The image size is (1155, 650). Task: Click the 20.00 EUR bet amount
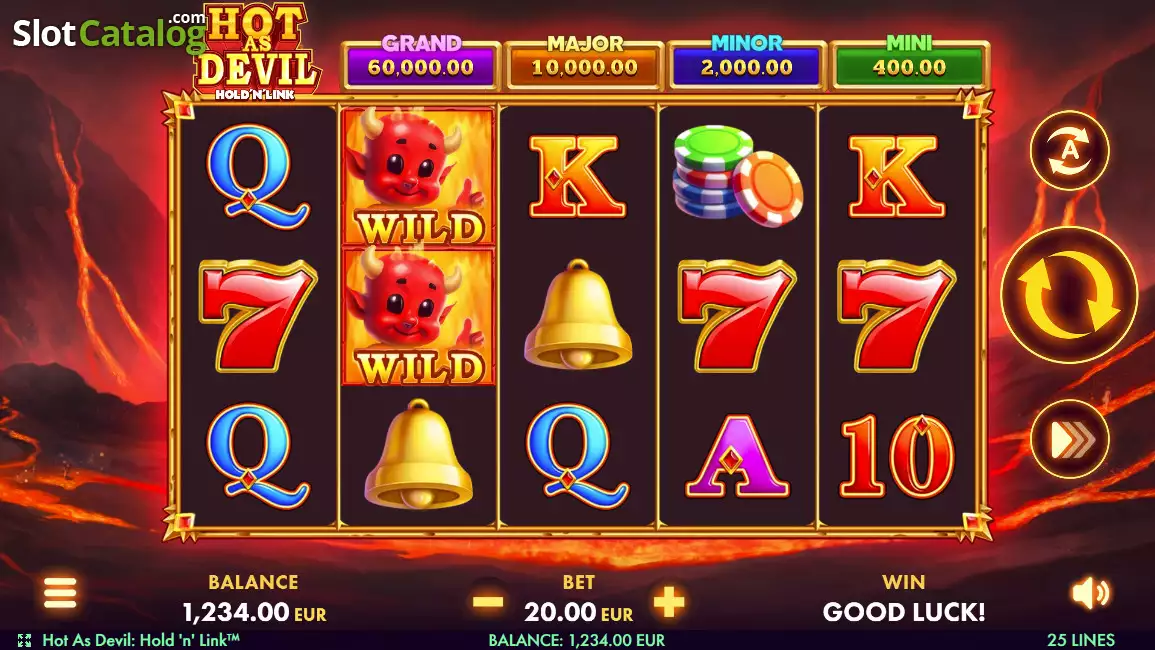click(x=578, y=612)
